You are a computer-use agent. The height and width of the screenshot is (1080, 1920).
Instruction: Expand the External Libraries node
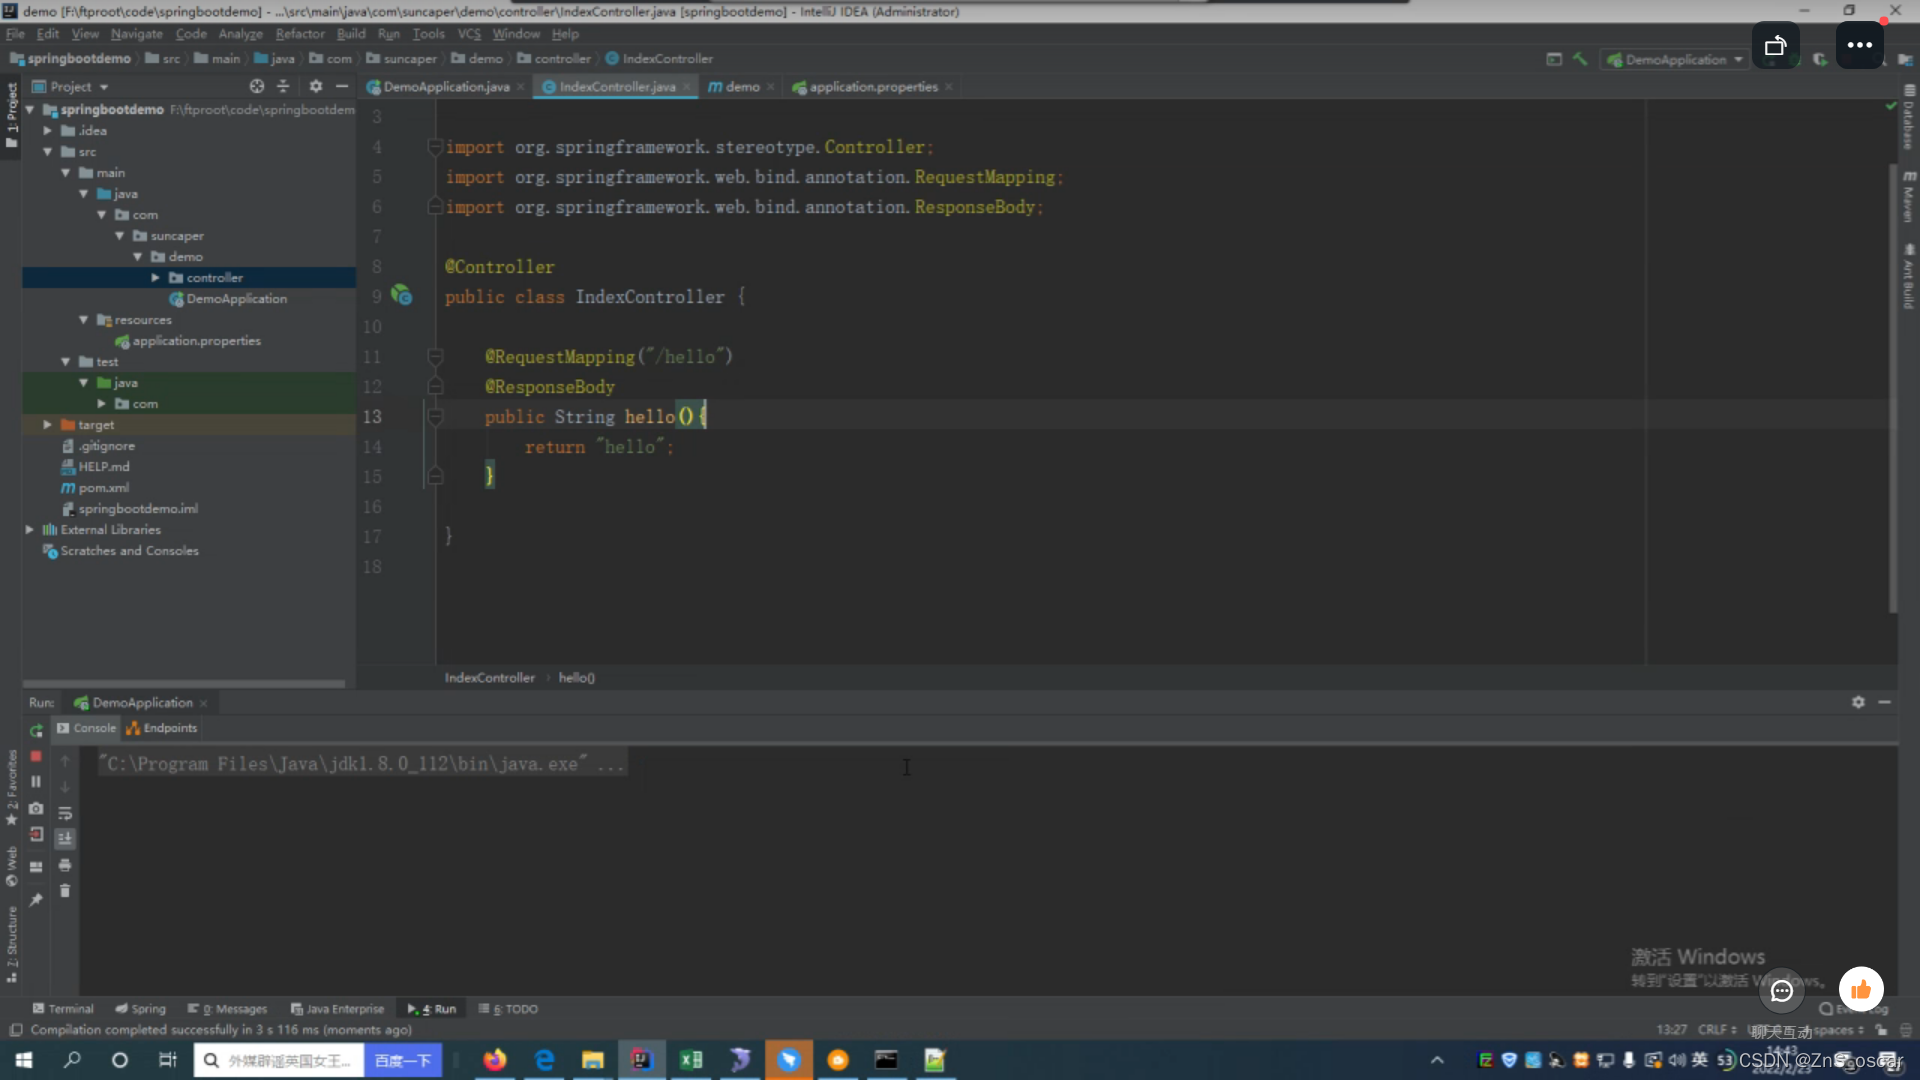[x=29, y=529]
